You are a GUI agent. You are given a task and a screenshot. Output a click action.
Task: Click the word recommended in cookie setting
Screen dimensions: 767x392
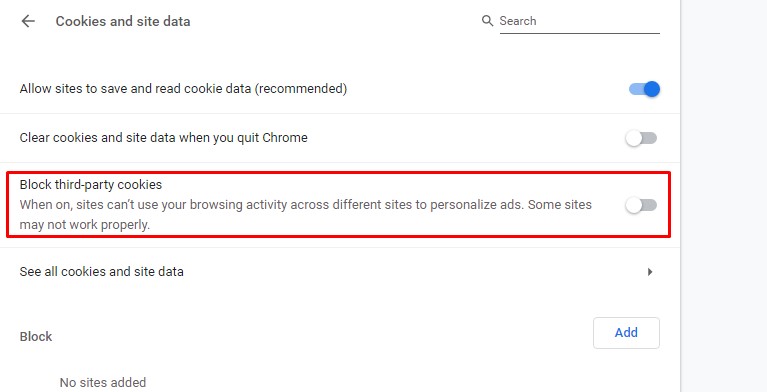tap(301, 89)
